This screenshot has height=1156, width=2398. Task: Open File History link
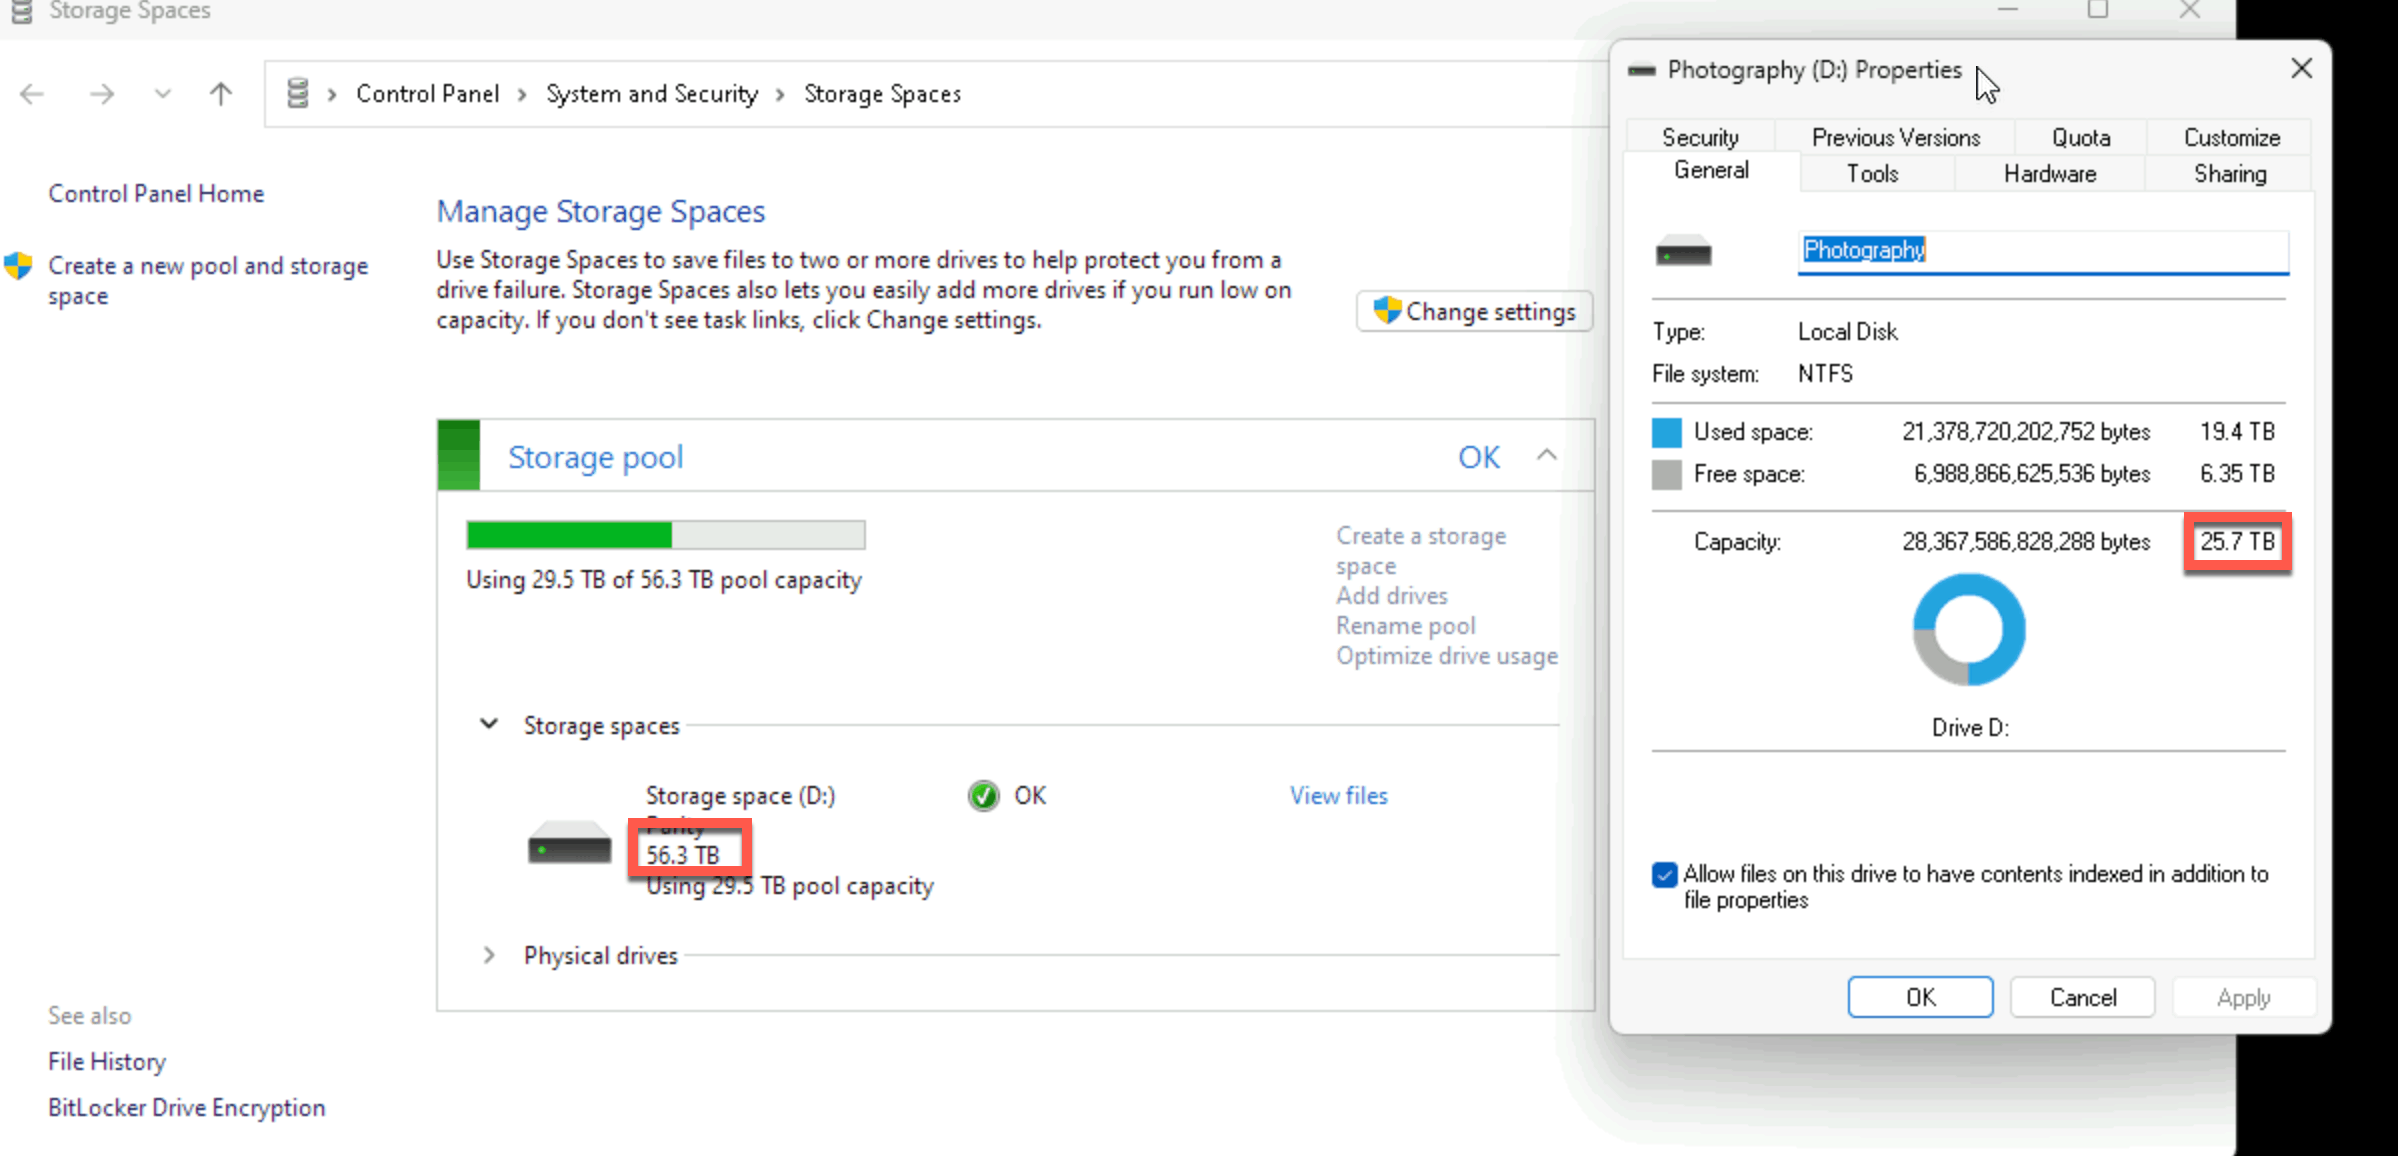(x=107, y=1061)
